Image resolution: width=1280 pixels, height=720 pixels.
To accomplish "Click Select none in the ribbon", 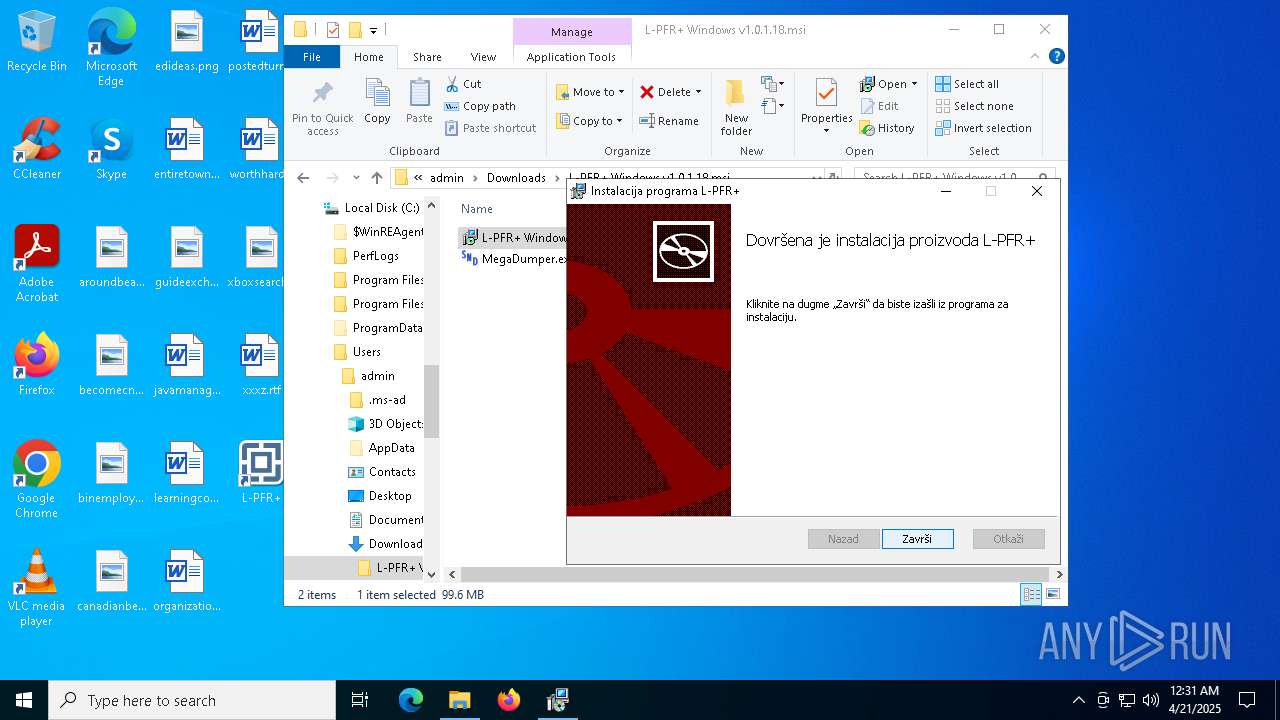I will coord(974,106).
